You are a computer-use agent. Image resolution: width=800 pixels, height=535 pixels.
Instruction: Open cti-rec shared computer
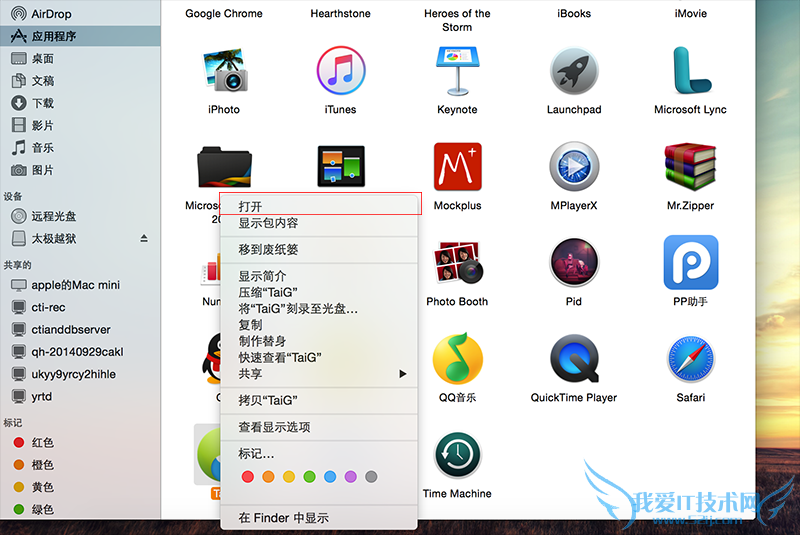[x=80, y=308]
